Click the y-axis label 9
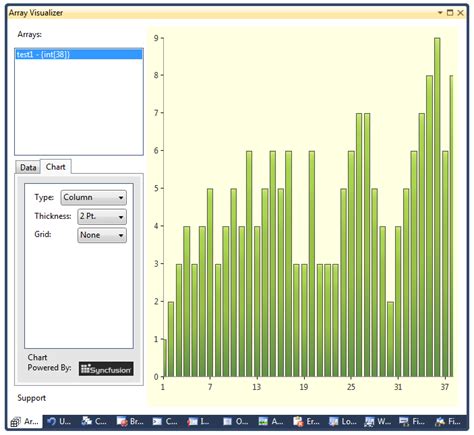 156,38
